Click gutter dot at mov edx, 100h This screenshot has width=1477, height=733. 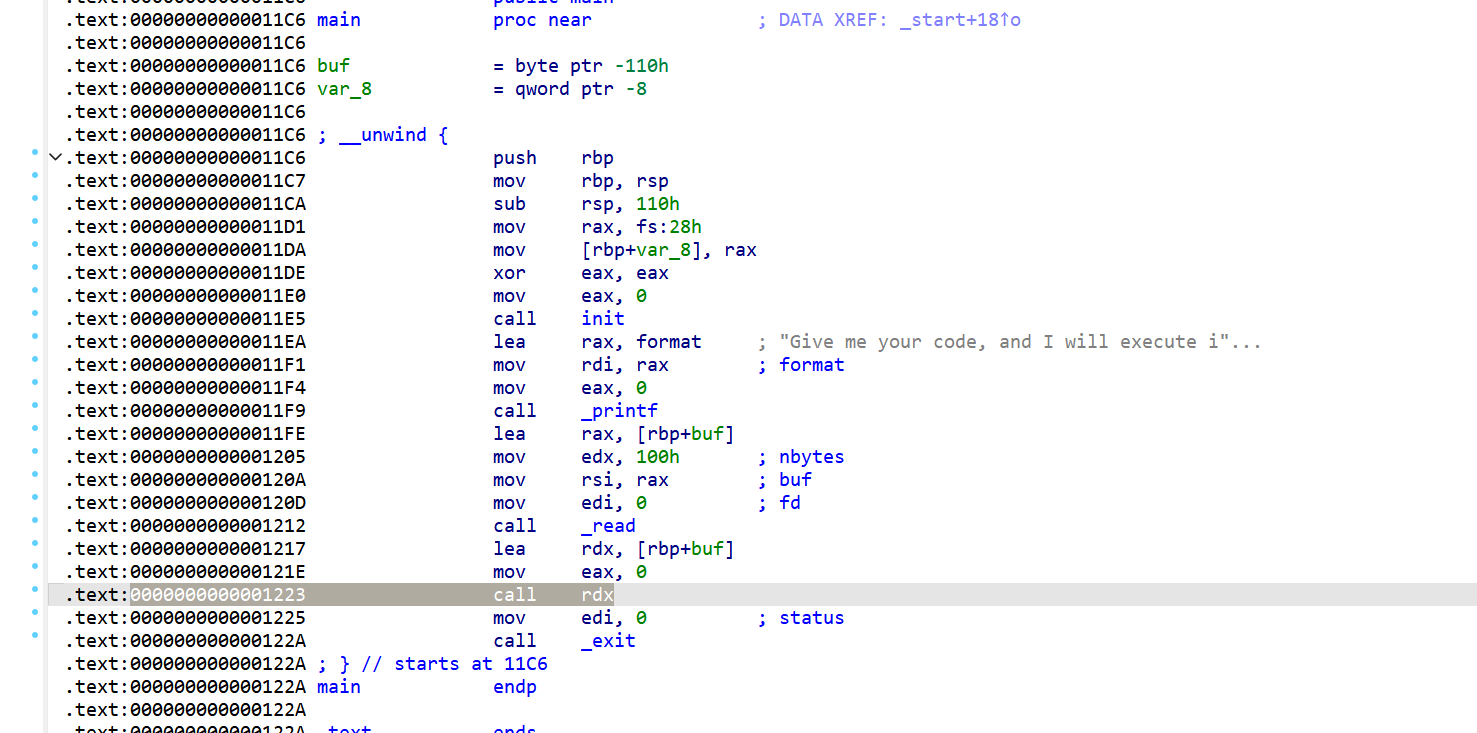click(34, 451)
